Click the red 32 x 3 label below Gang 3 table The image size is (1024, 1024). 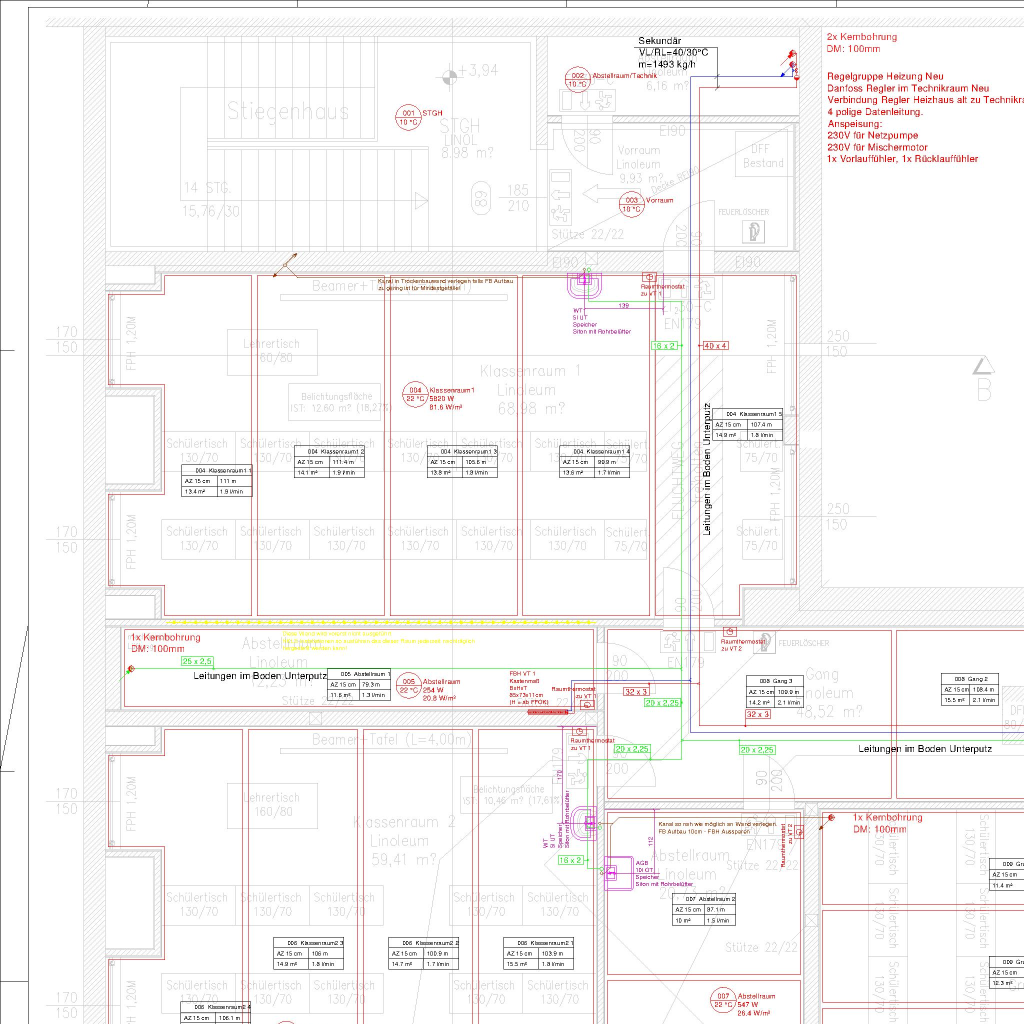click(758, 714)
